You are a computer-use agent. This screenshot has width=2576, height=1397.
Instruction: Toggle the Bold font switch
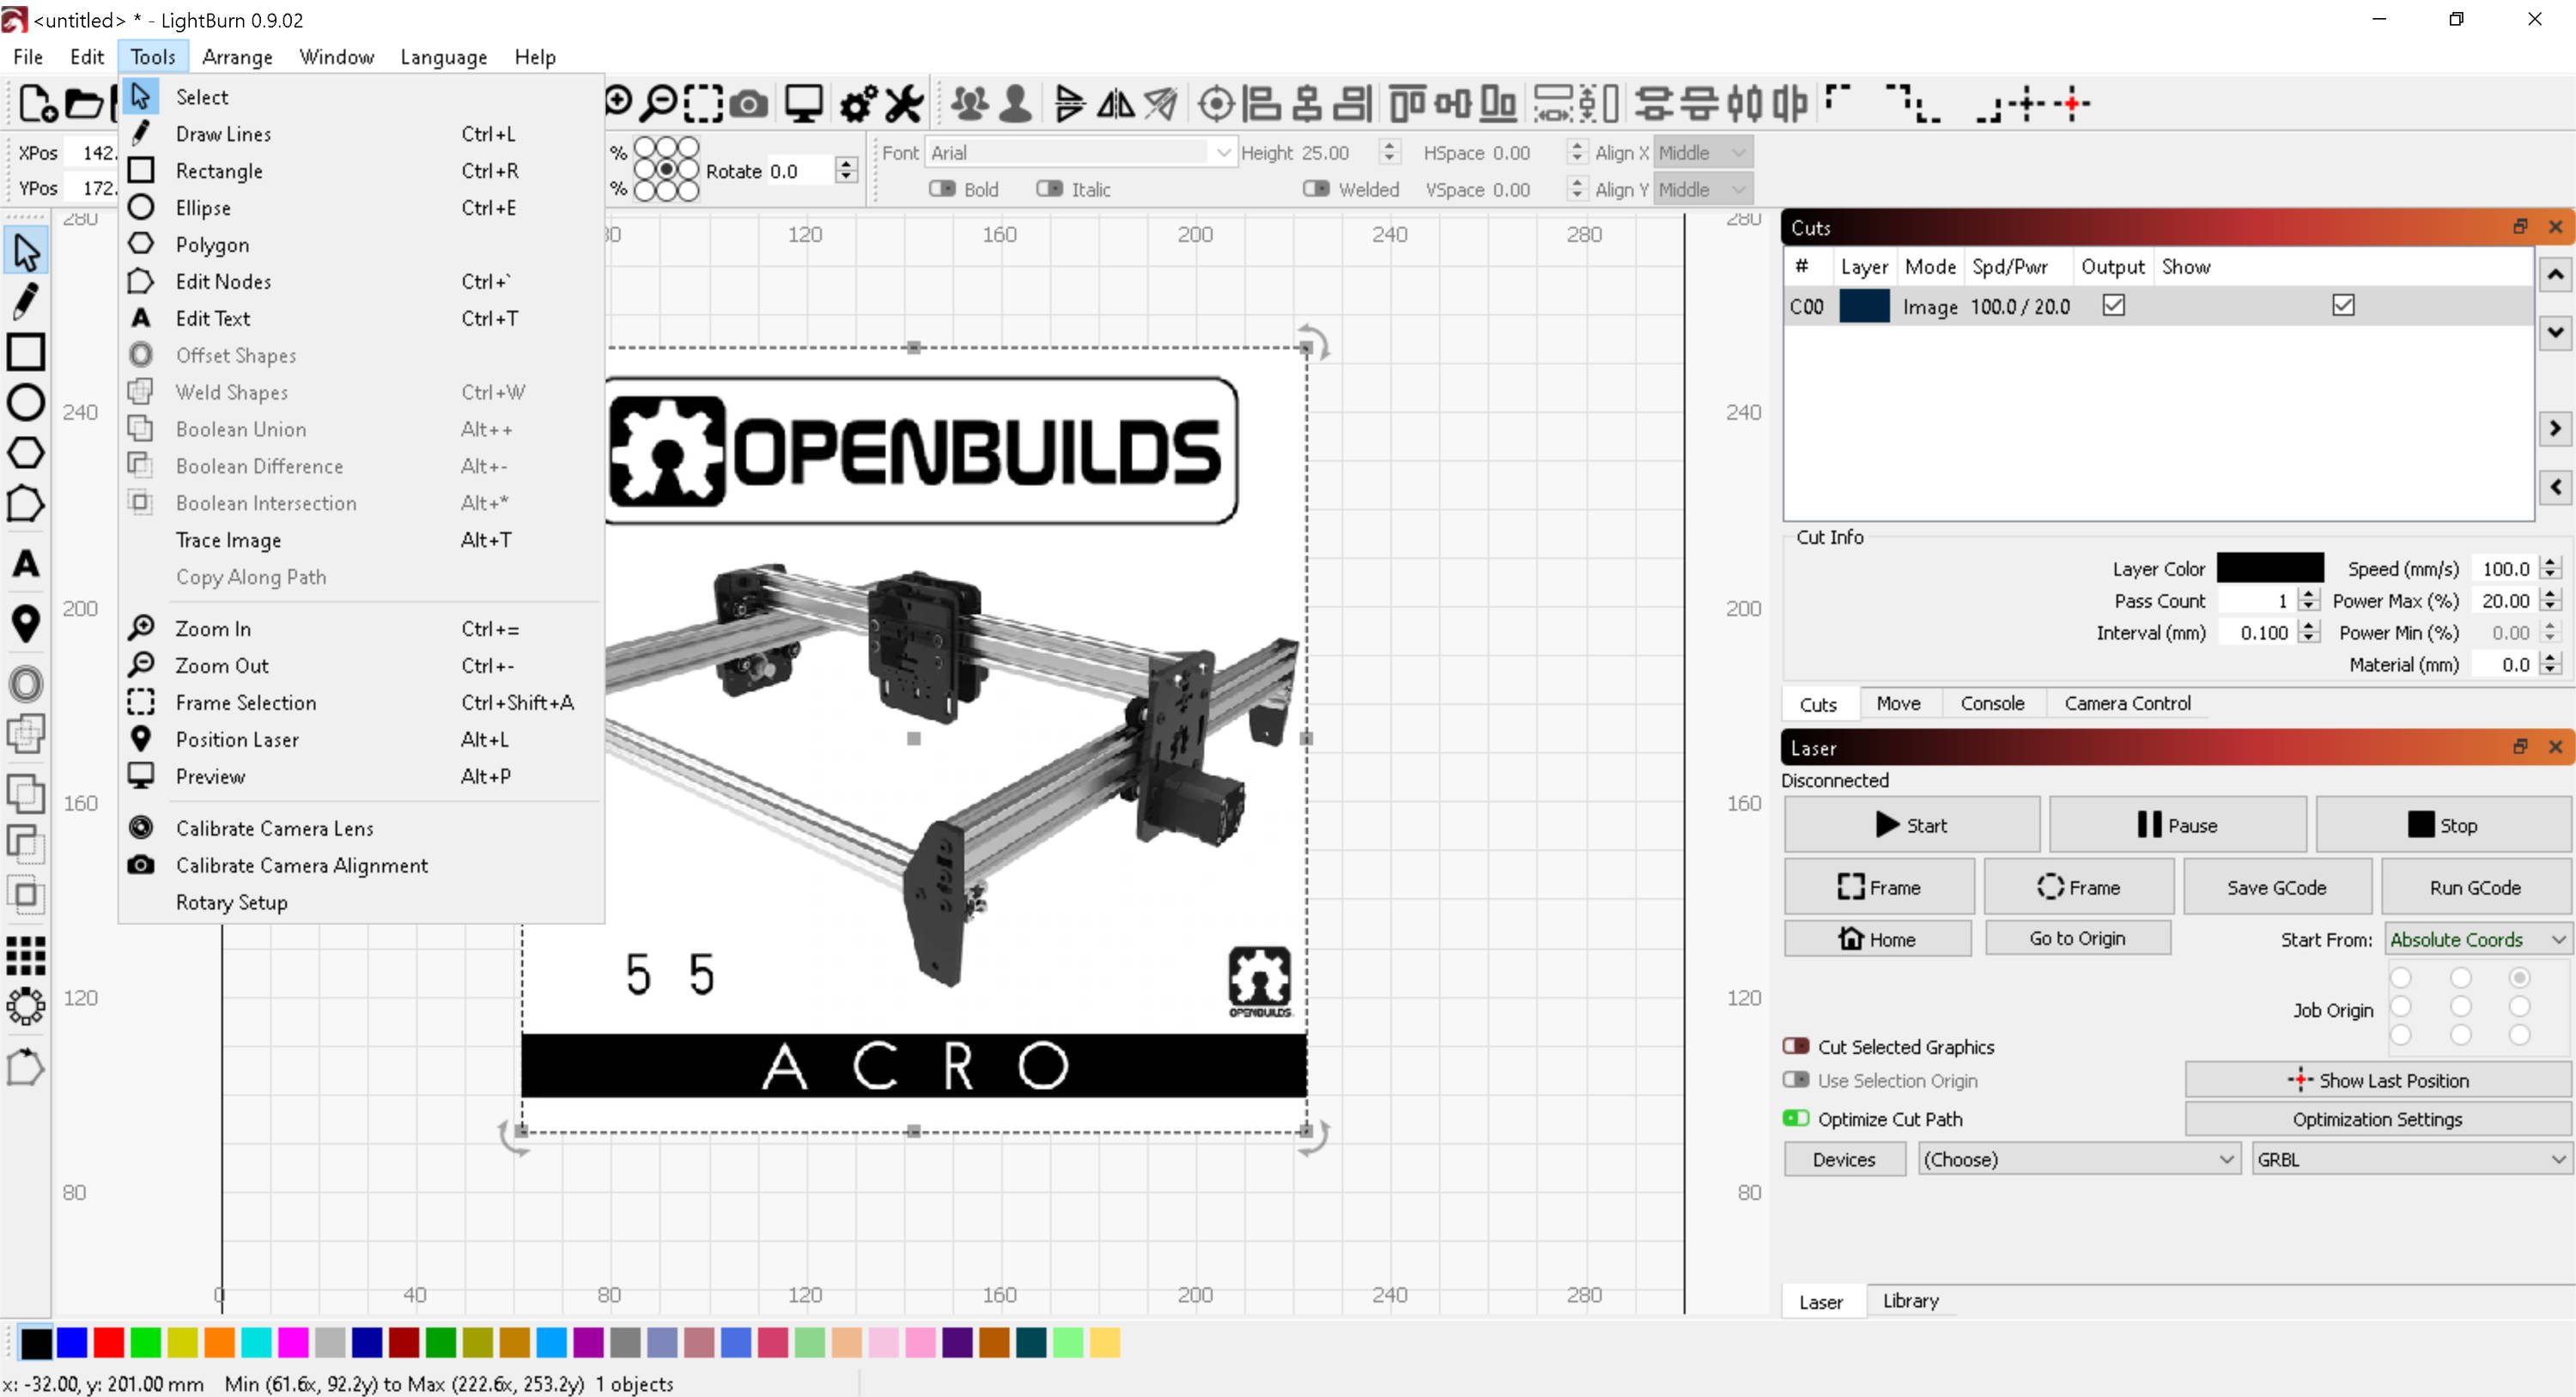942,189
